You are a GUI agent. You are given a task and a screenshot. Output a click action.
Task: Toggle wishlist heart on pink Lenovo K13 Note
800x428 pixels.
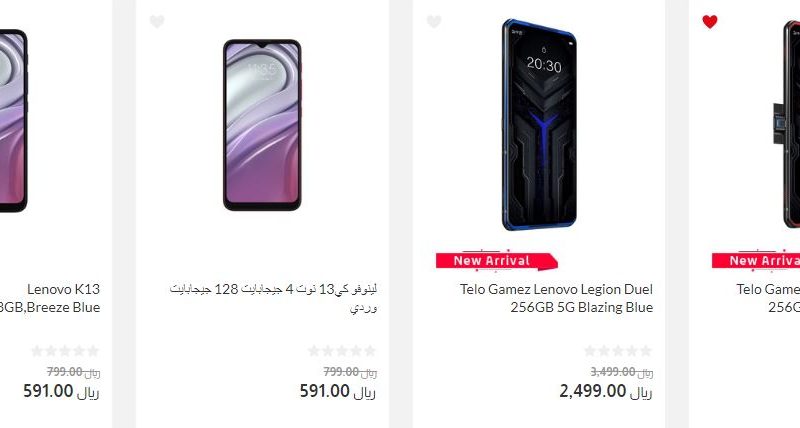[x=157, y=21]
